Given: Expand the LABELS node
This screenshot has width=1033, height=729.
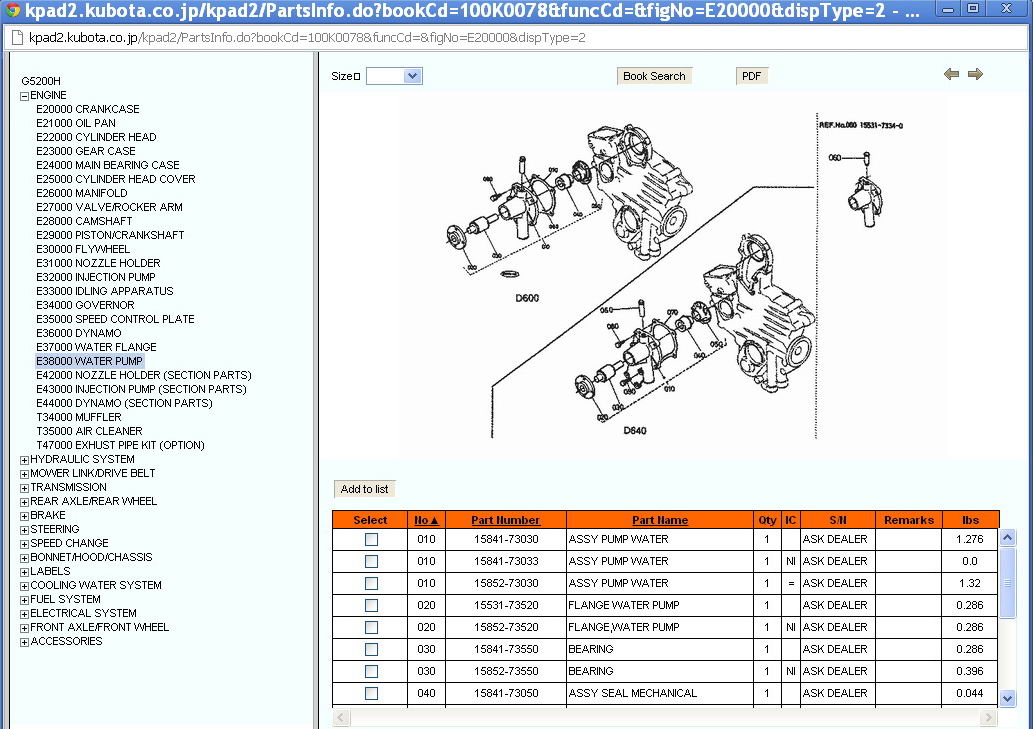Looking at the screenshot, I should [24, 572].
